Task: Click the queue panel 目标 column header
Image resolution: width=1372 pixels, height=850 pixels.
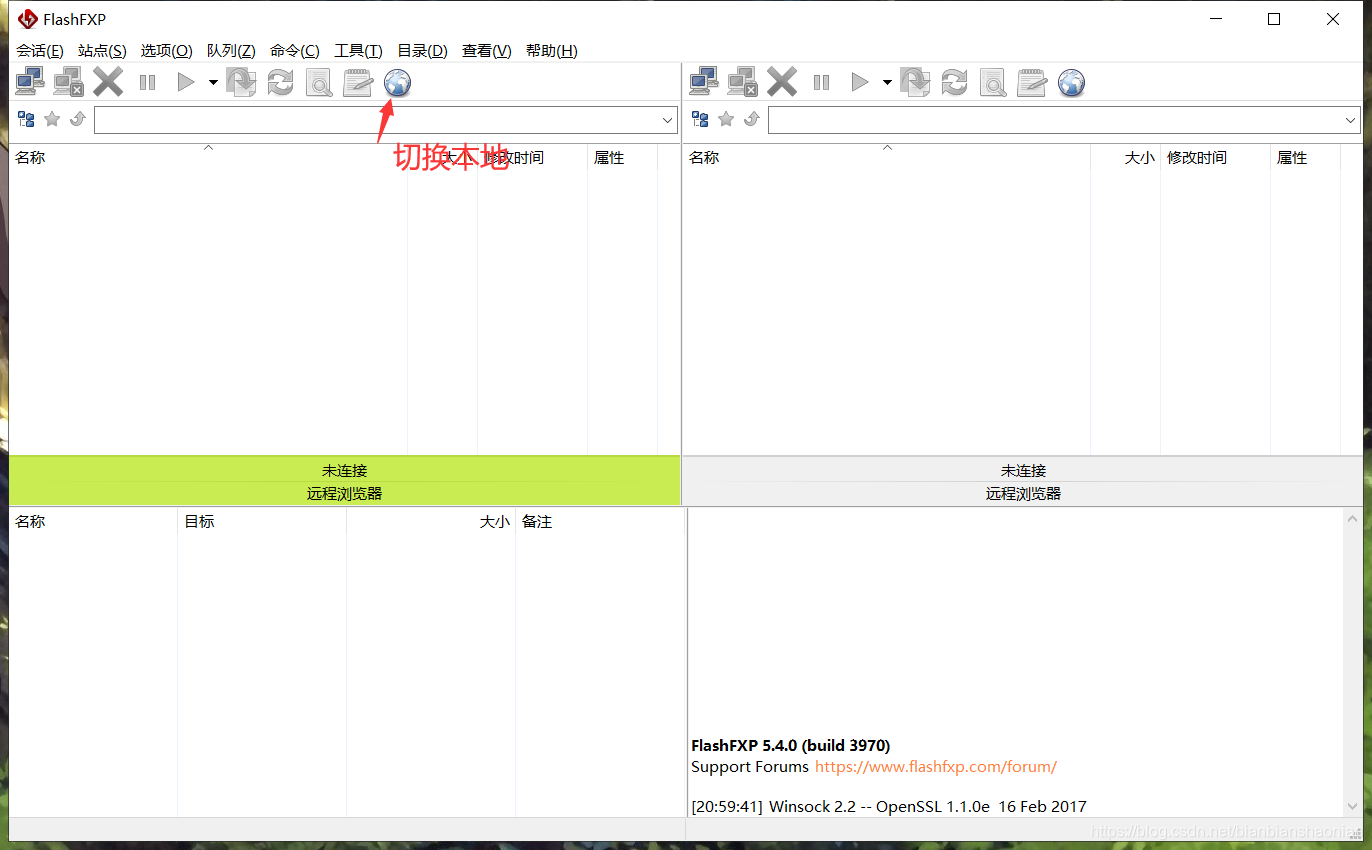Action: click(x=262, y=521)
